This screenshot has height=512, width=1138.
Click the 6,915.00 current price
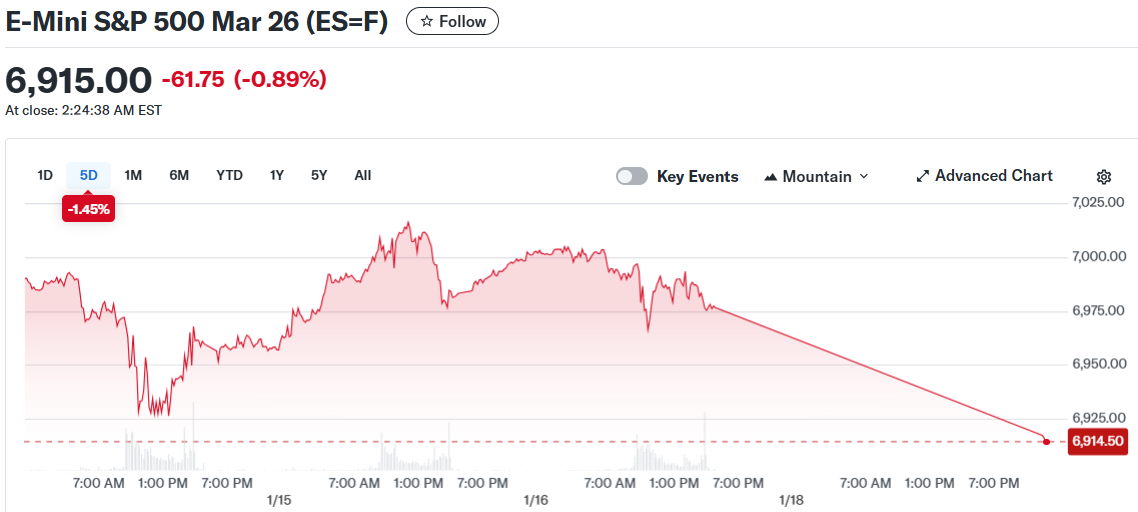[78, 80]
